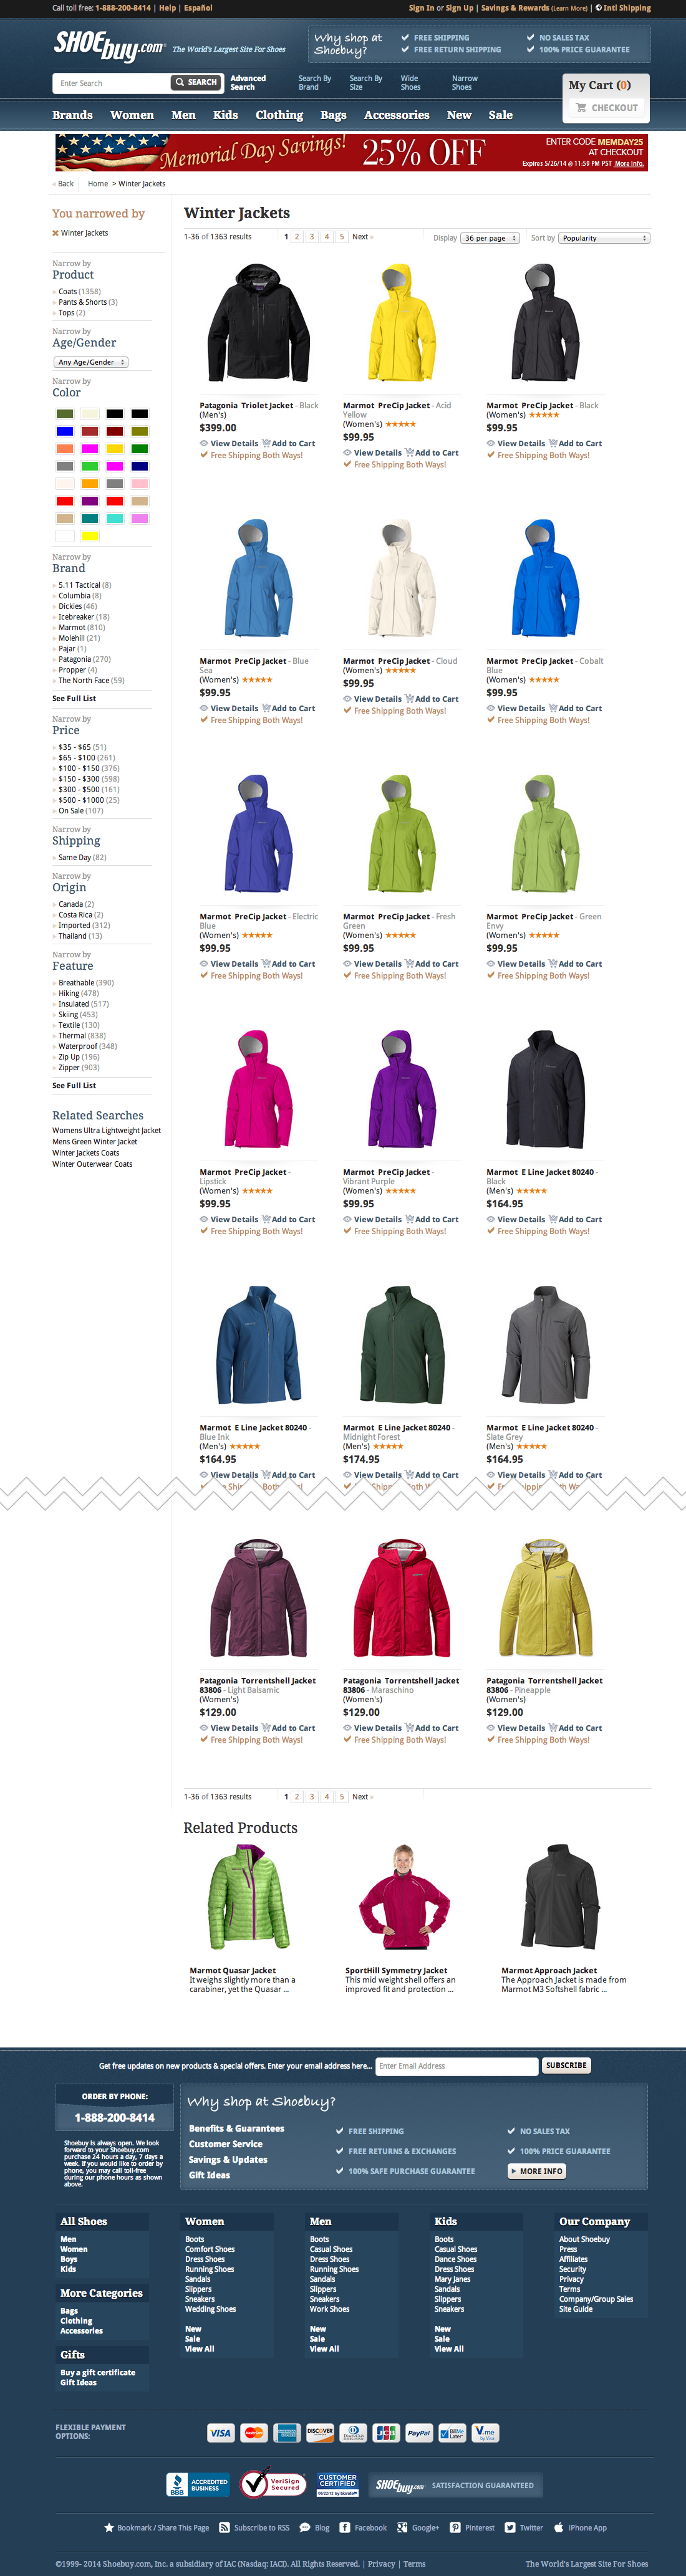
Task: Click the Enter Search input field
Action: [x=110, y=83]
